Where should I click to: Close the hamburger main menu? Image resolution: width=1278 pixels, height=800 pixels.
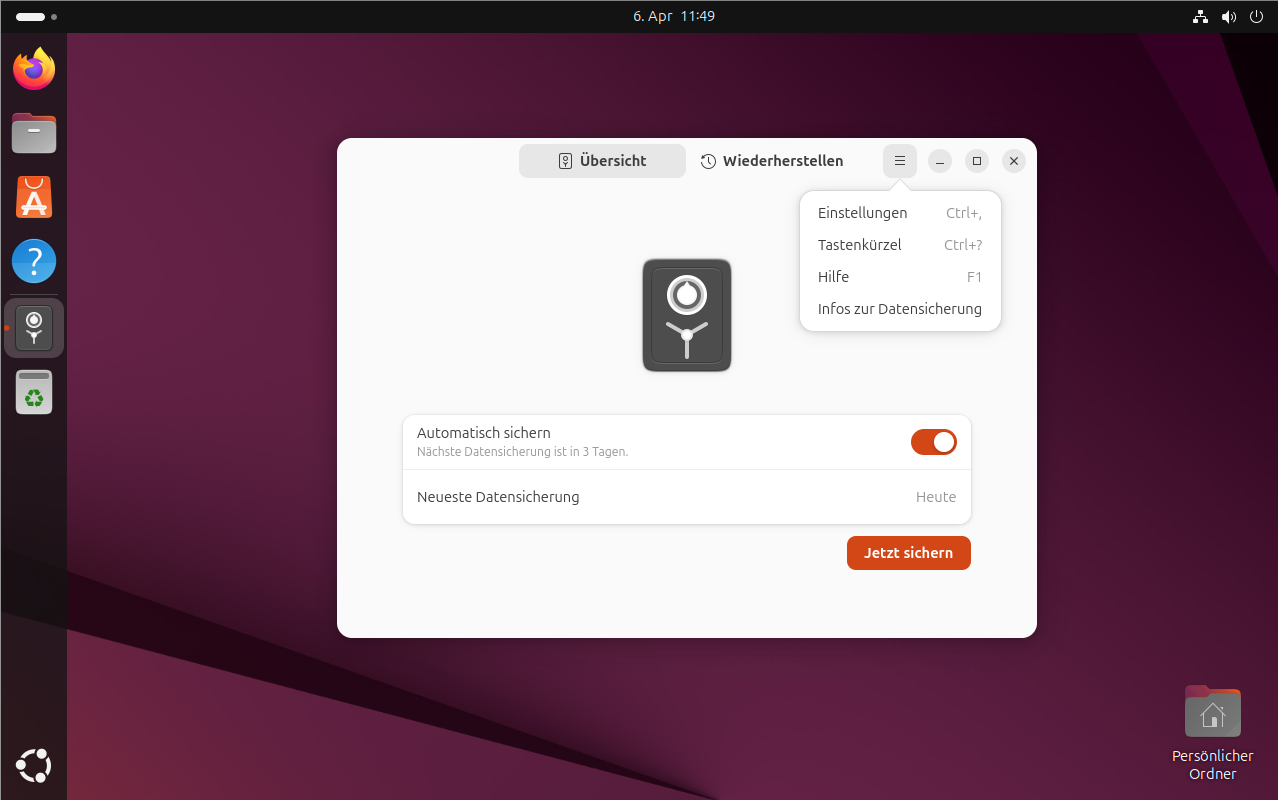[x=900, y=161]
